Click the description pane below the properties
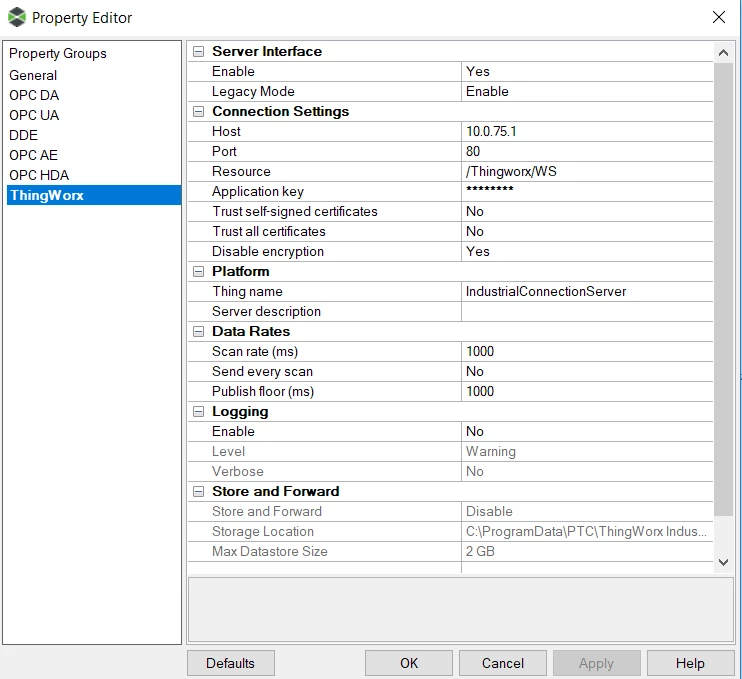Image resolution: width=742 pixels, height=679 pixels. pyautogui.click(x=461, y=609)
